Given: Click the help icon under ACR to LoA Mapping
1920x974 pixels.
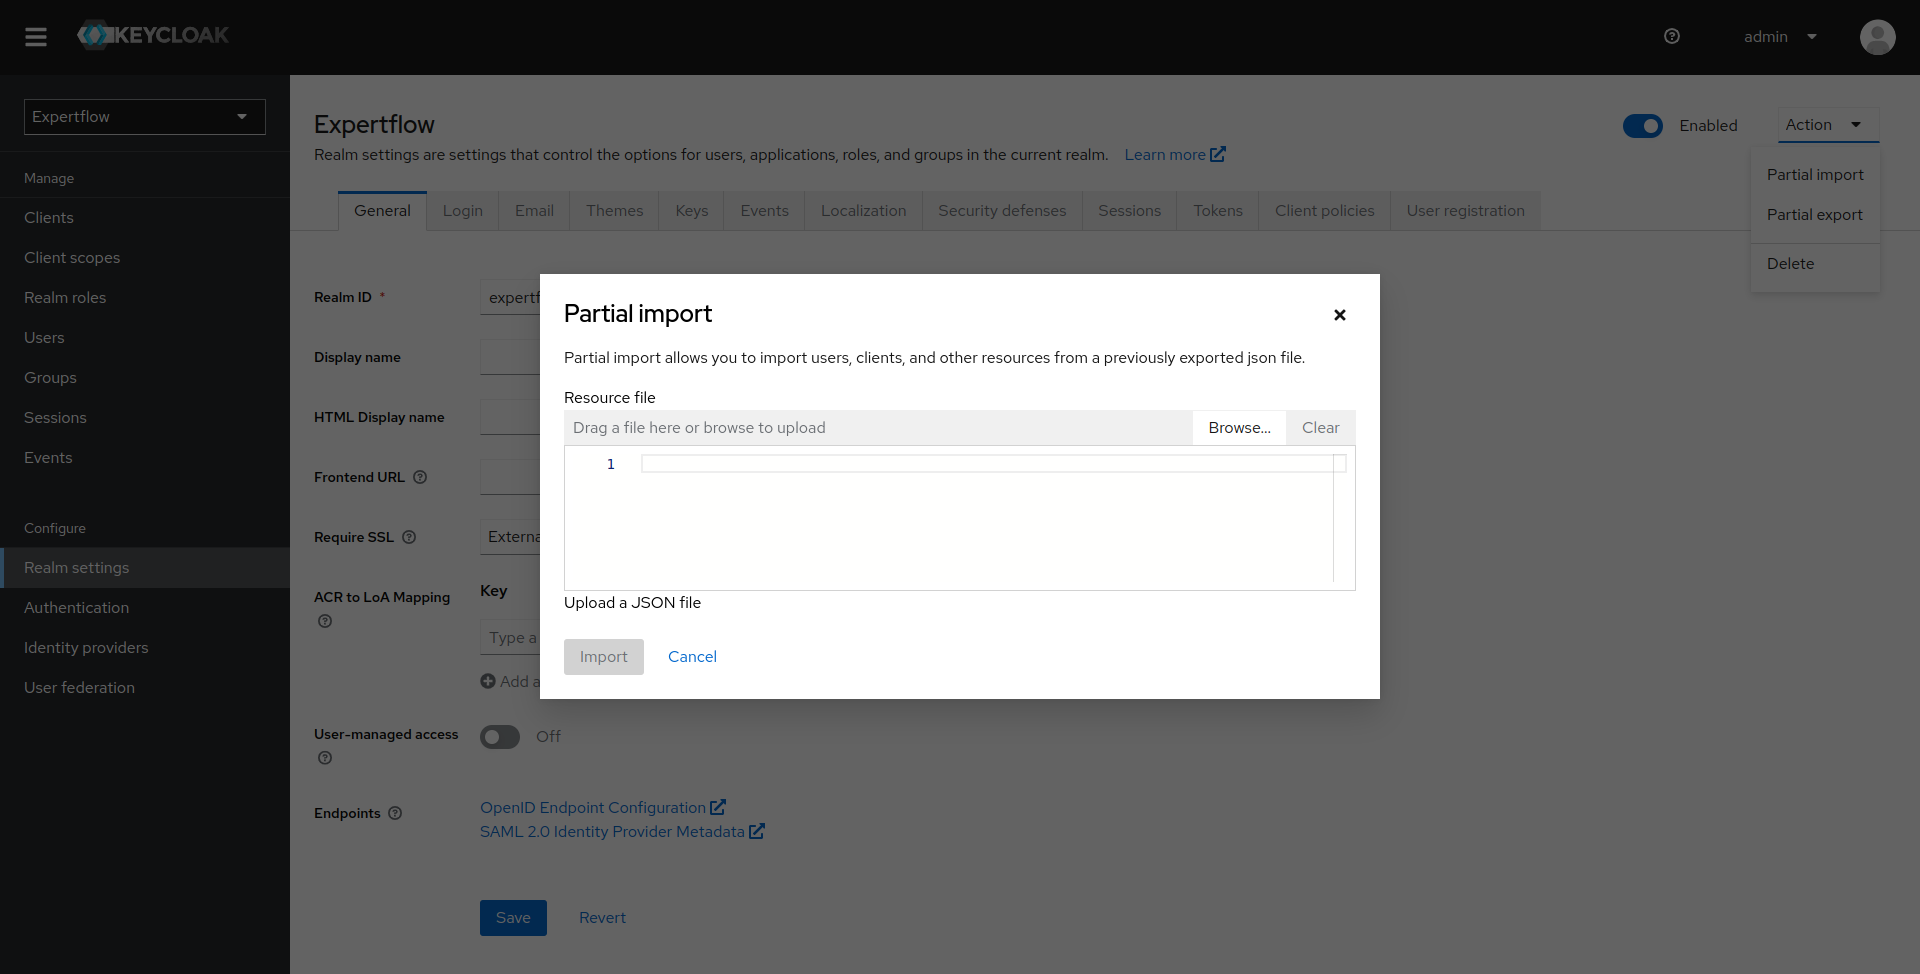Looking at the screenshot, I should (324, 621).
